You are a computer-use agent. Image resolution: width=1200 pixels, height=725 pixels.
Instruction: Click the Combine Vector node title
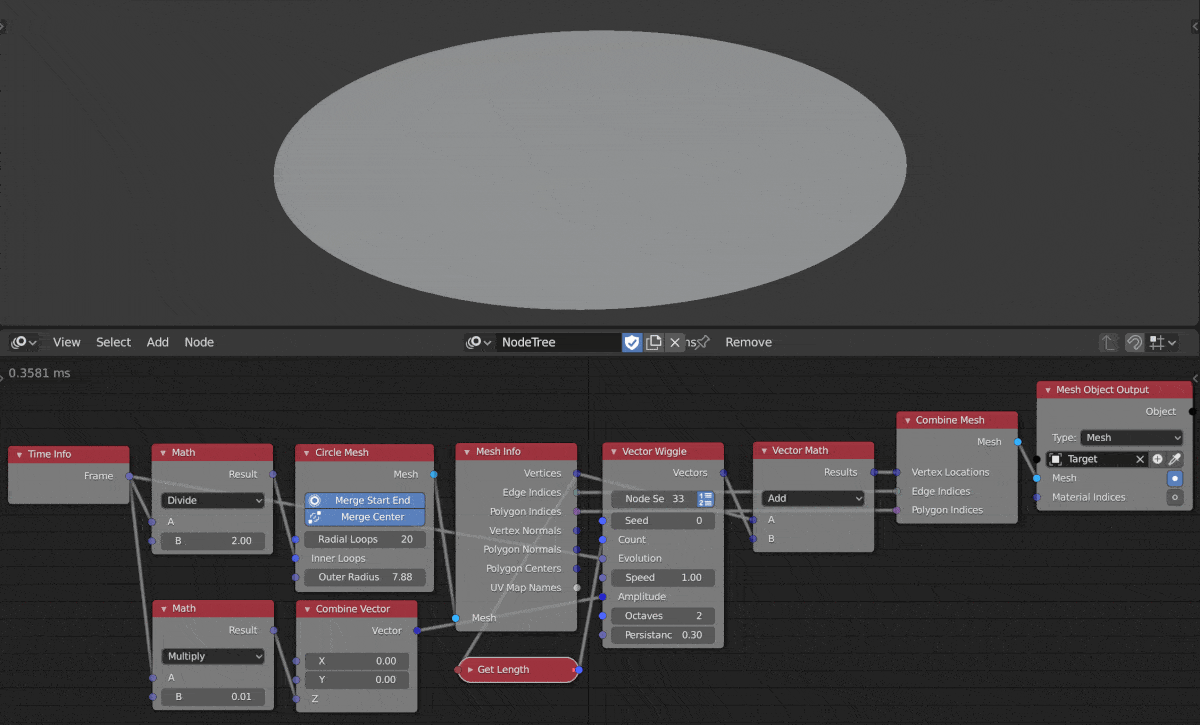click(x=353, y=608)
